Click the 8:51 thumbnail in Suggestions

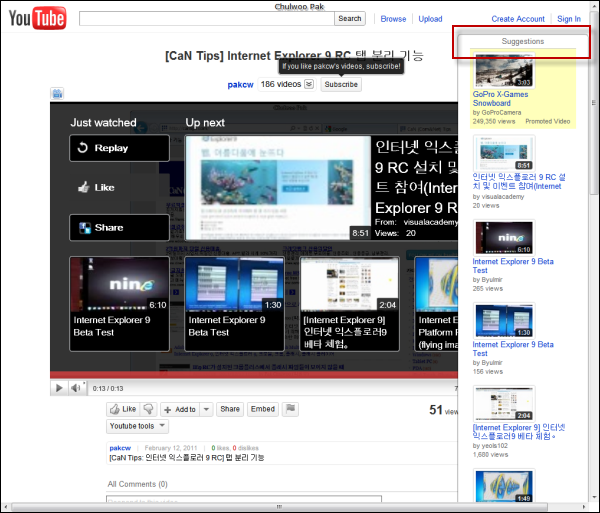(x=504, y=153)
